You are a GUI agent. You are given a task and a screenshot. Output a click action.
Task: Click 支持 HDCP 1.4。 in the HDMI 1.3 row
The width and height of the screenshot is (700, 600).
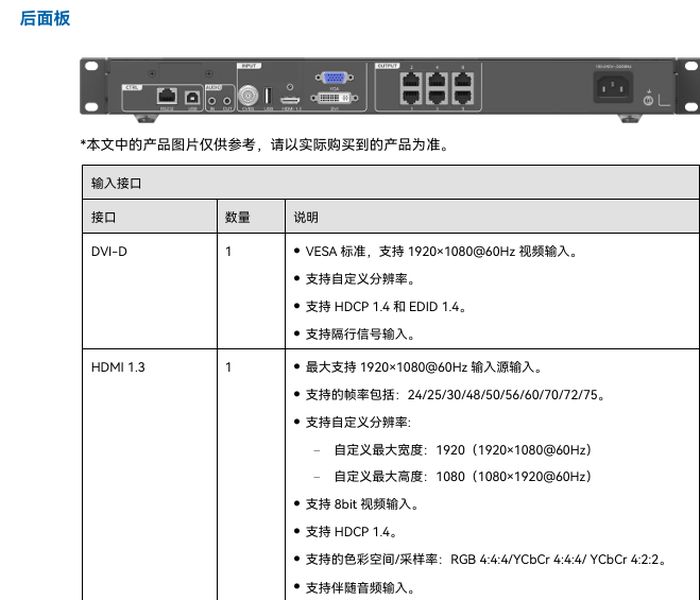coord(351,532)
